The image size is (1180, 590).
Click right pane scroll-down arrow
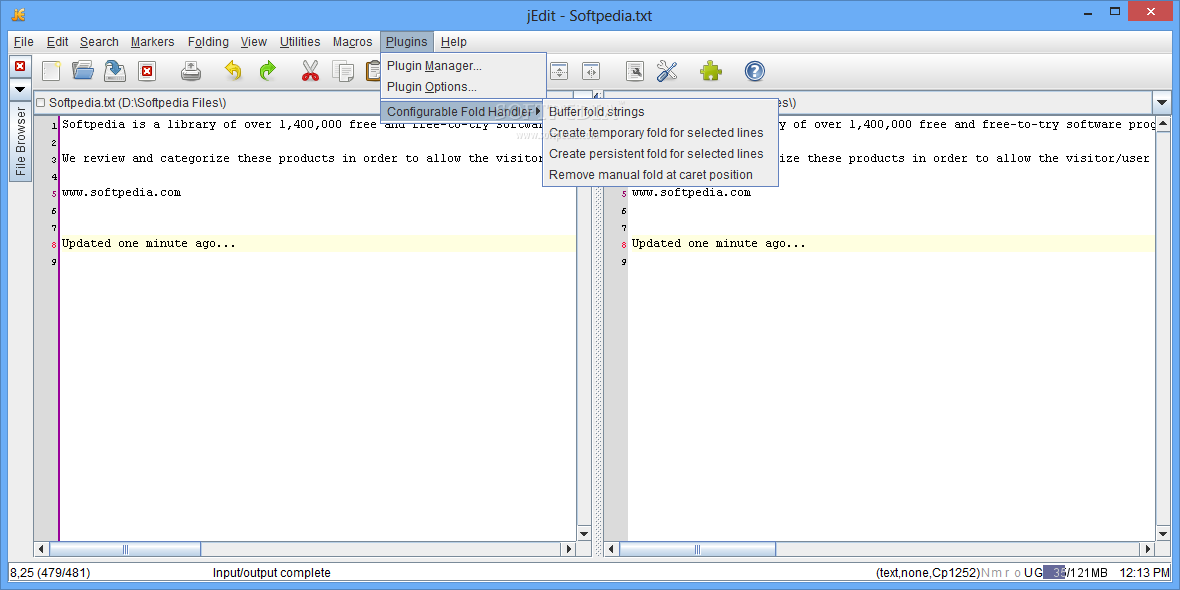click(1163, 534)
